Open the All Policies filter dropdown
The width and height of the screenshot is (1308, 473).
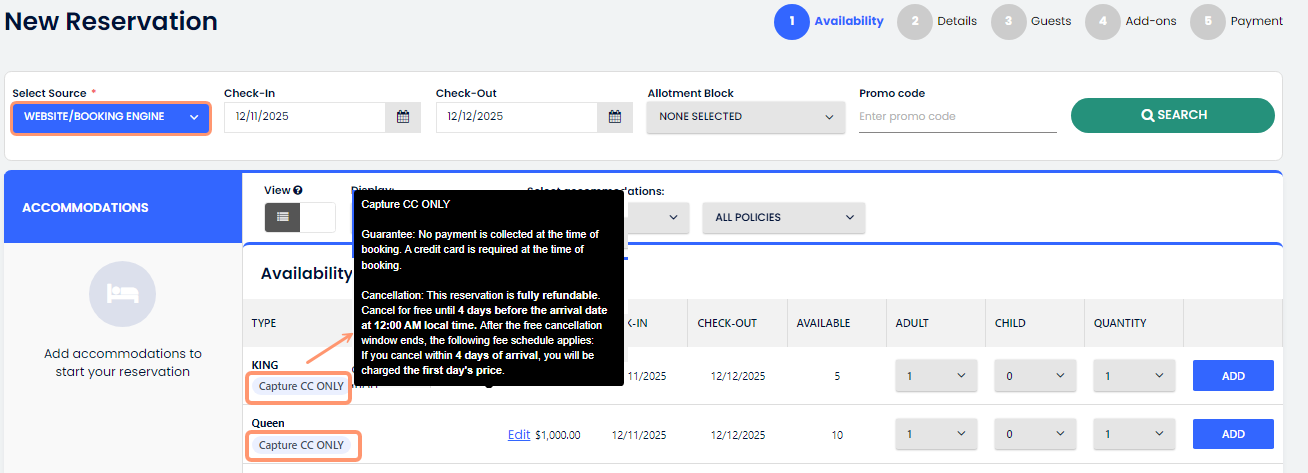pos(783,217)
